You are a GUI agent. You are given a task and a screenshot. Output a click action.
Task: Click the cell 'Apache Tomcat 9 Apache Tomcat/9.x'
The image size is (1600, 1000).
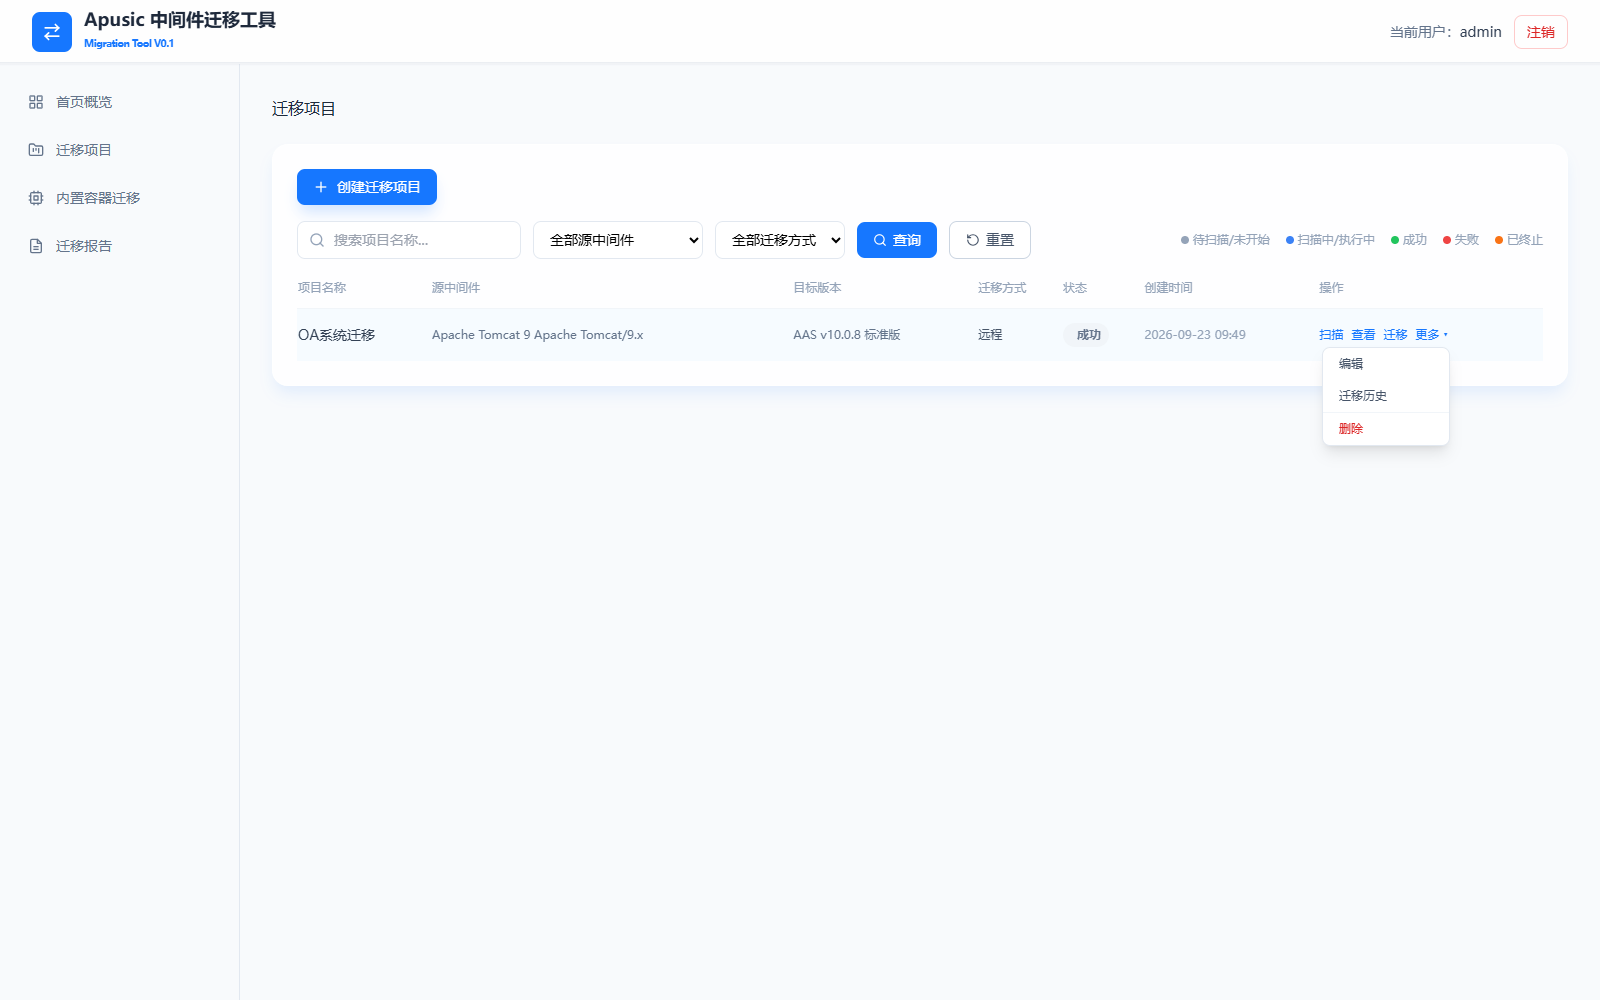pos(538,335)
